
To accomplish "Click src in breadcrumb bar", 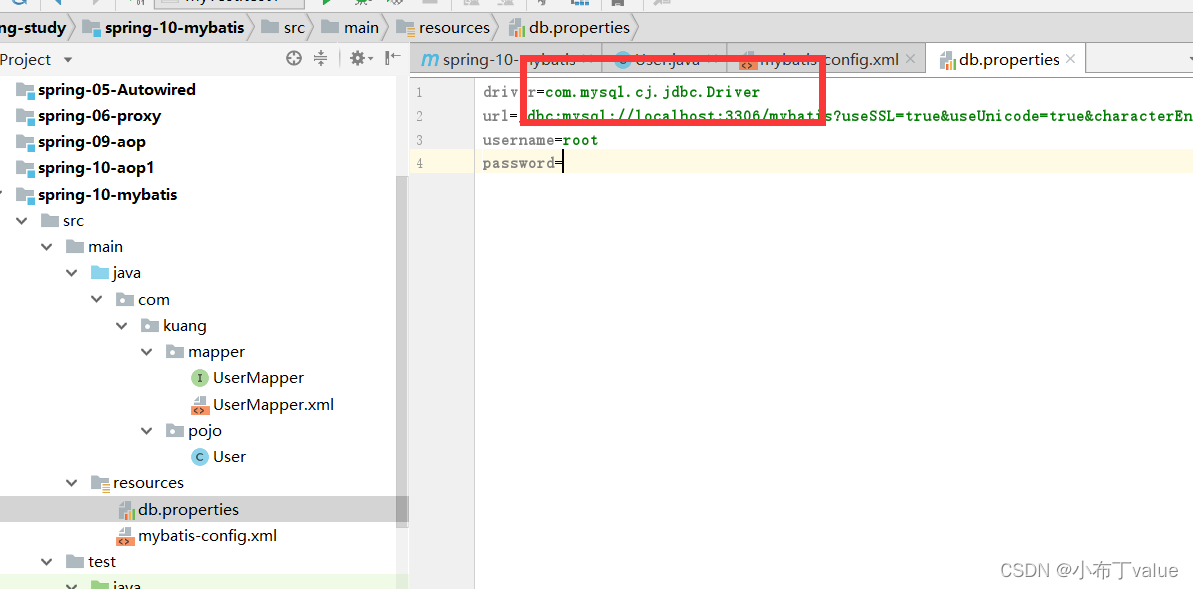I will click(283, 28).
